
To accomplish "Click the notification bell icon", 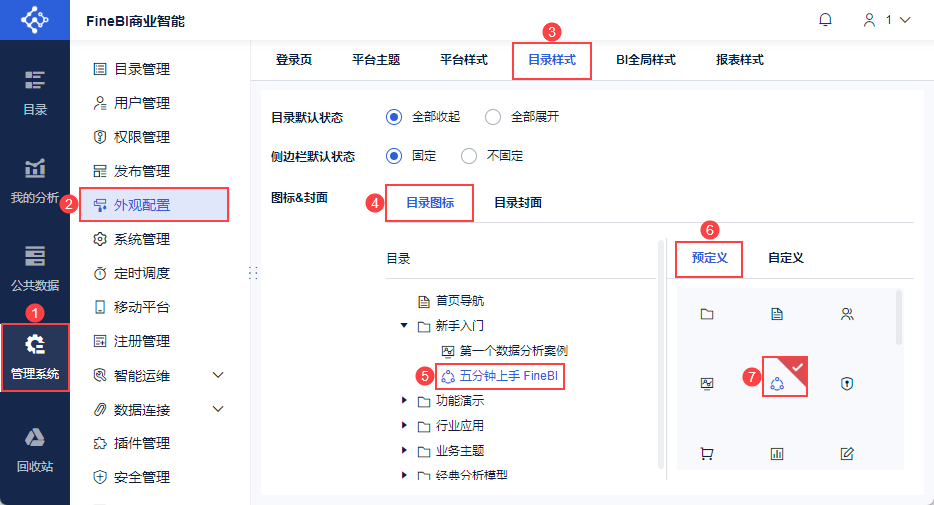I will point(825,20).
